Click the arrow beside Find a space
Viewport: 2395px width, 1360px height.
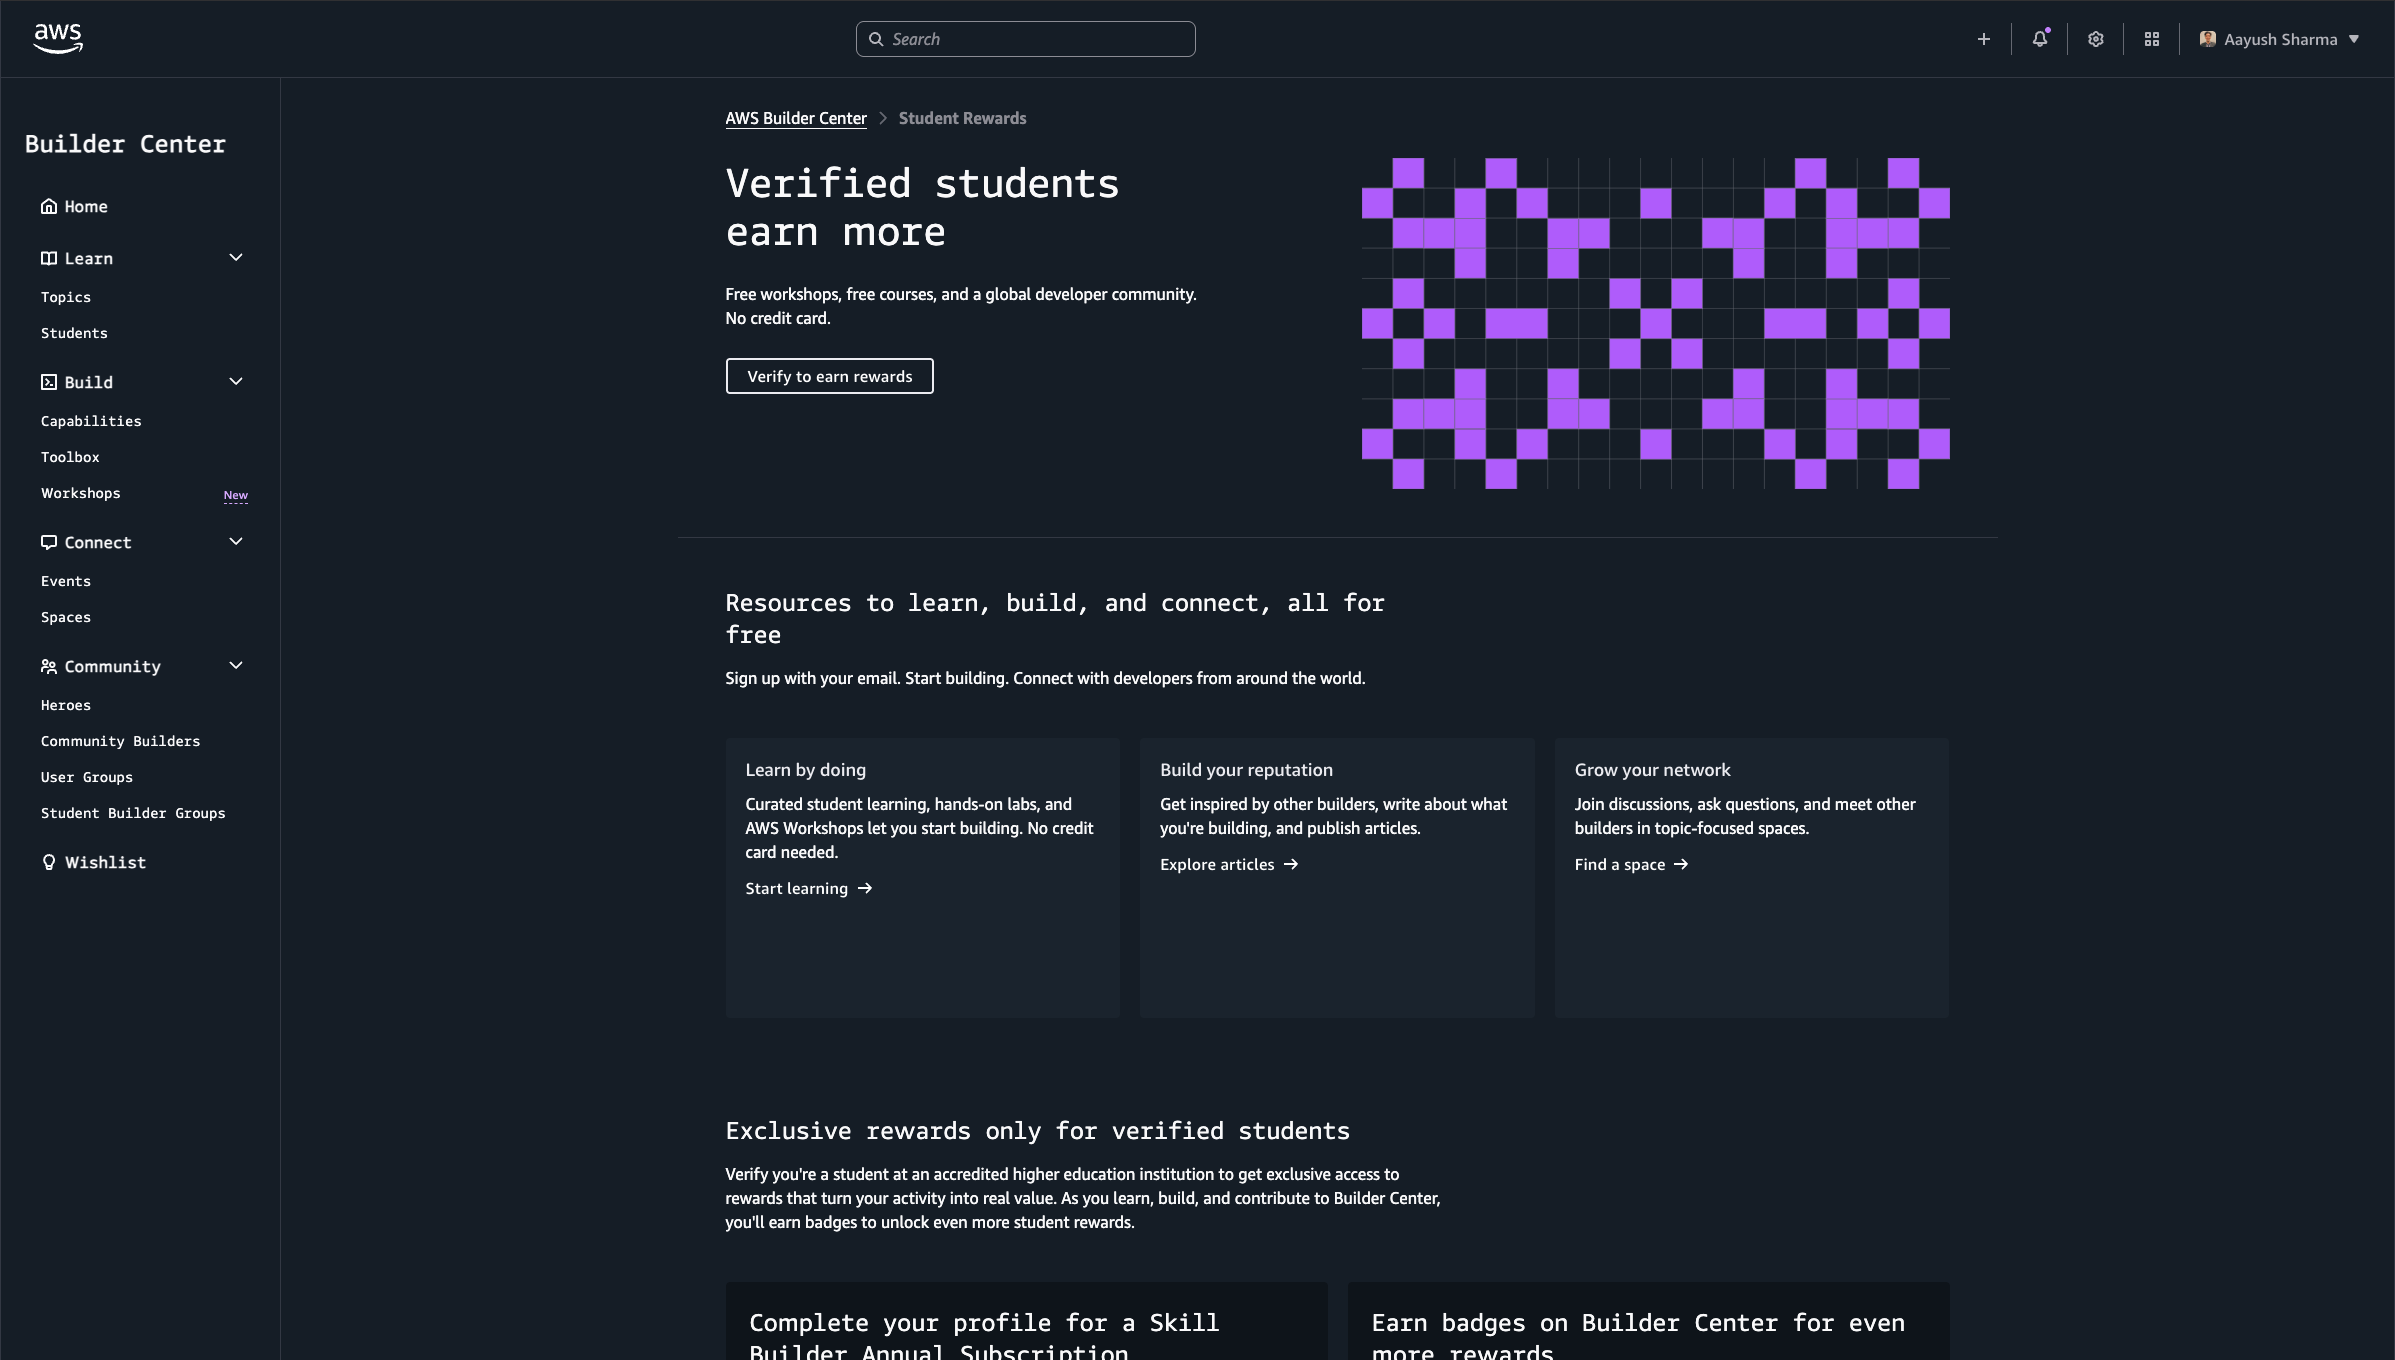coord(1681,864)
